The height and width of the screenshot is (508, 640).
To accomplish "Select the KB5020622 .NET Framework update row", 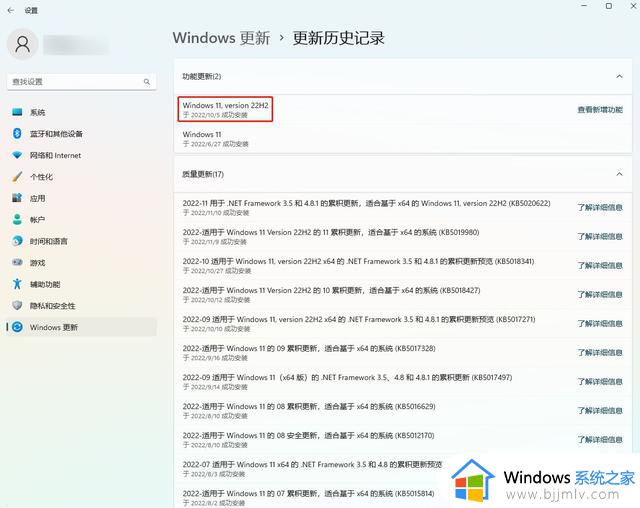I will 403,207.
